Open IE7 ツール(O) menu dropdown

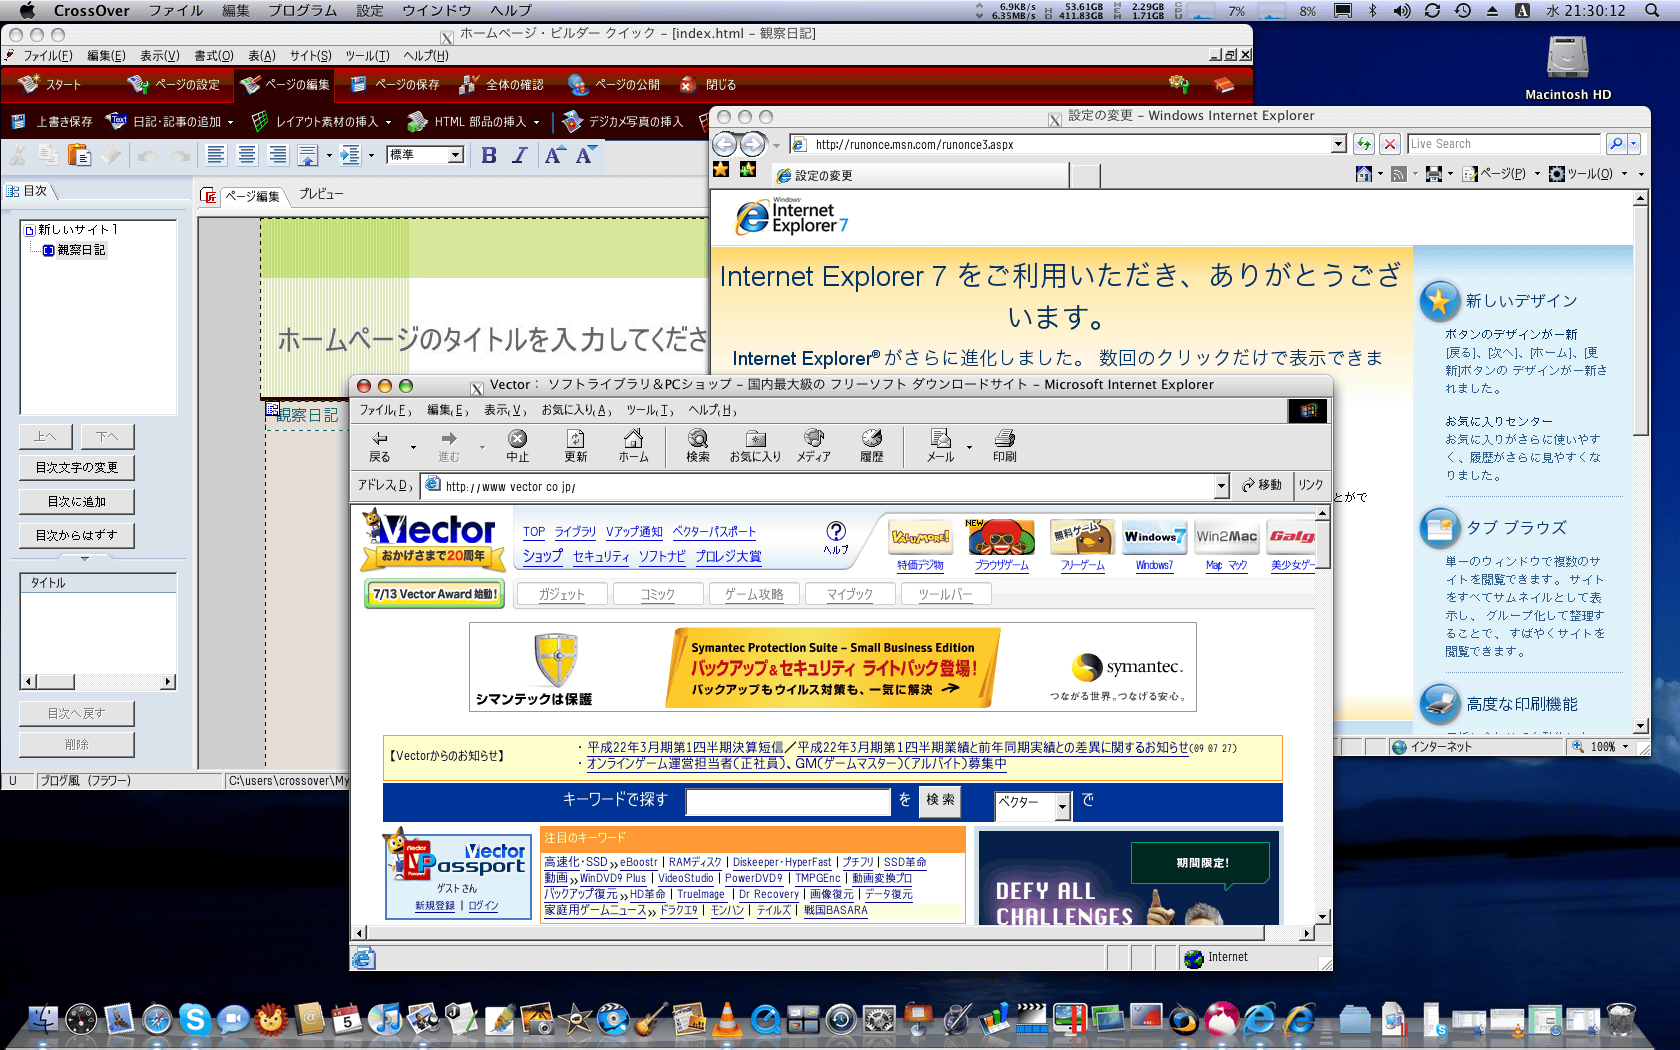1624,174
